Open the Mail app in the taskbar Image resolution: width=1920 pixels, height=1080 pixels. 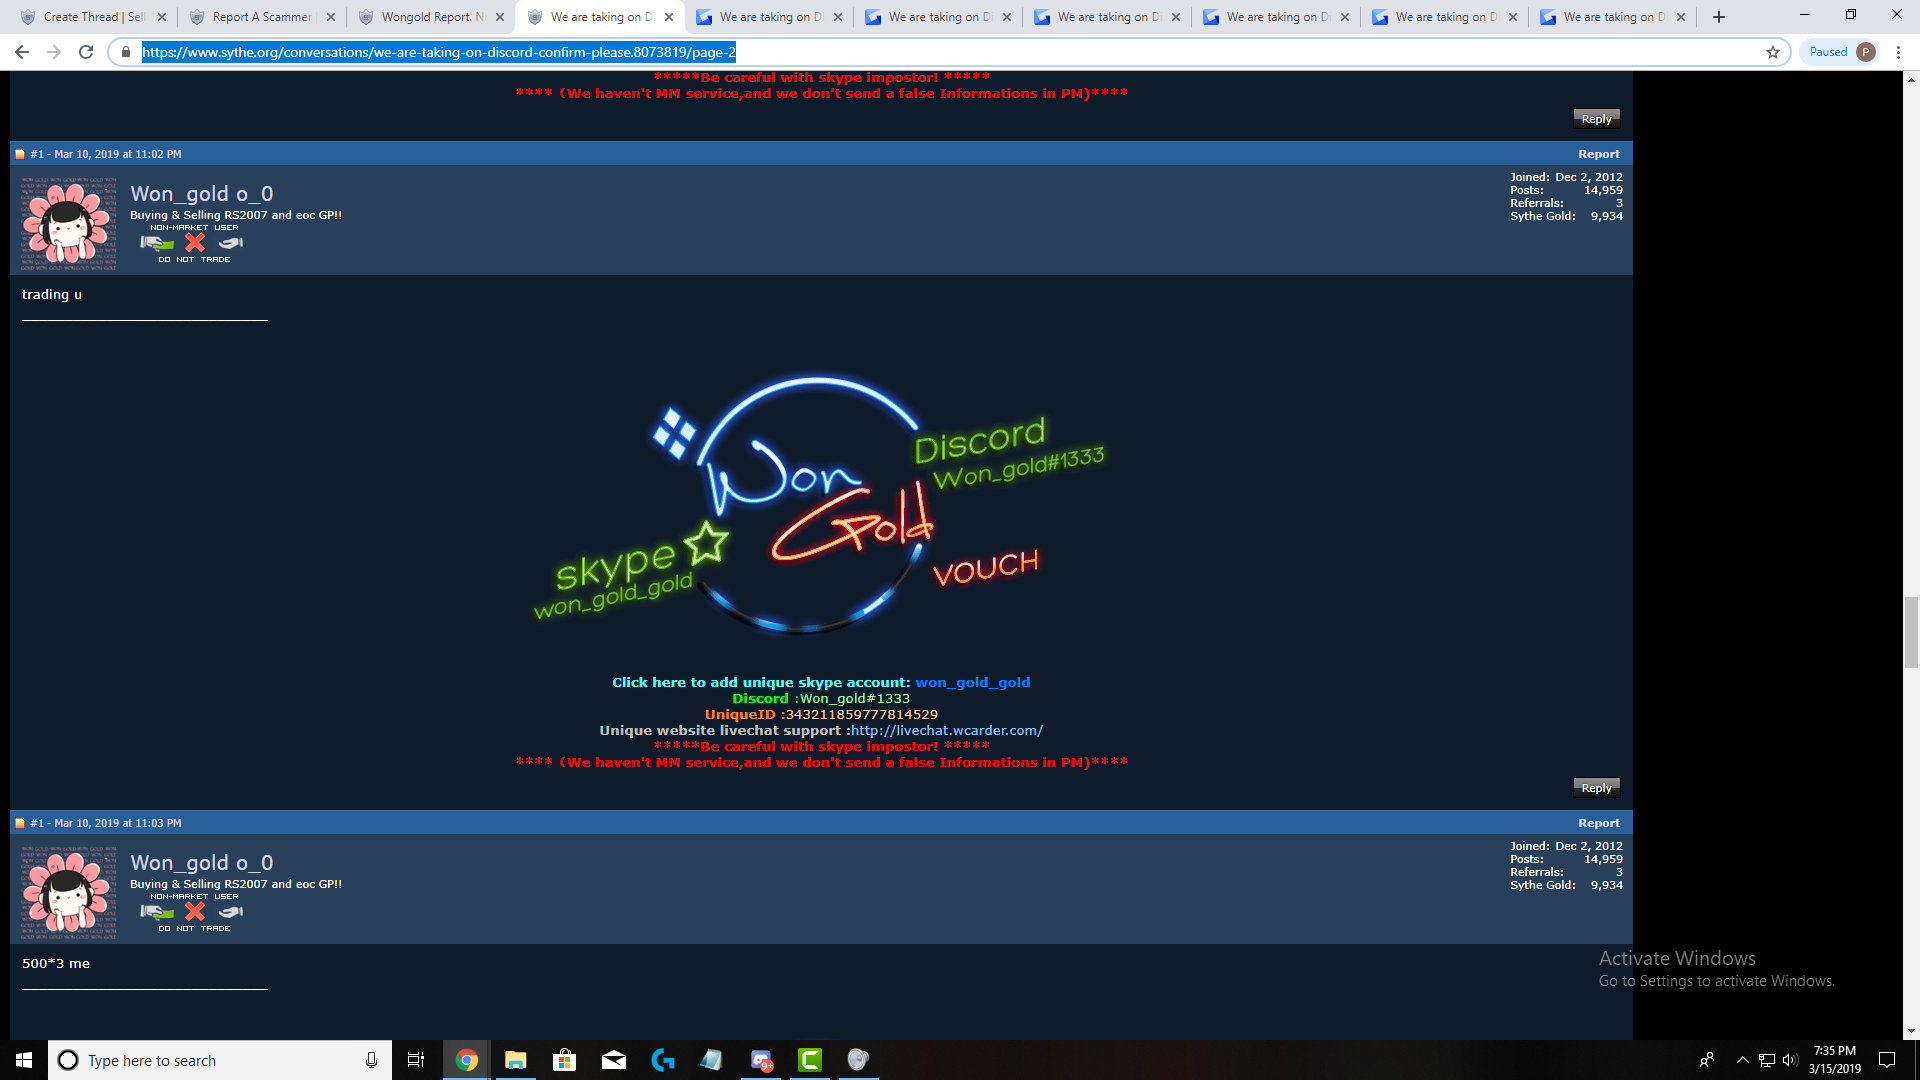pos(613,1060)
